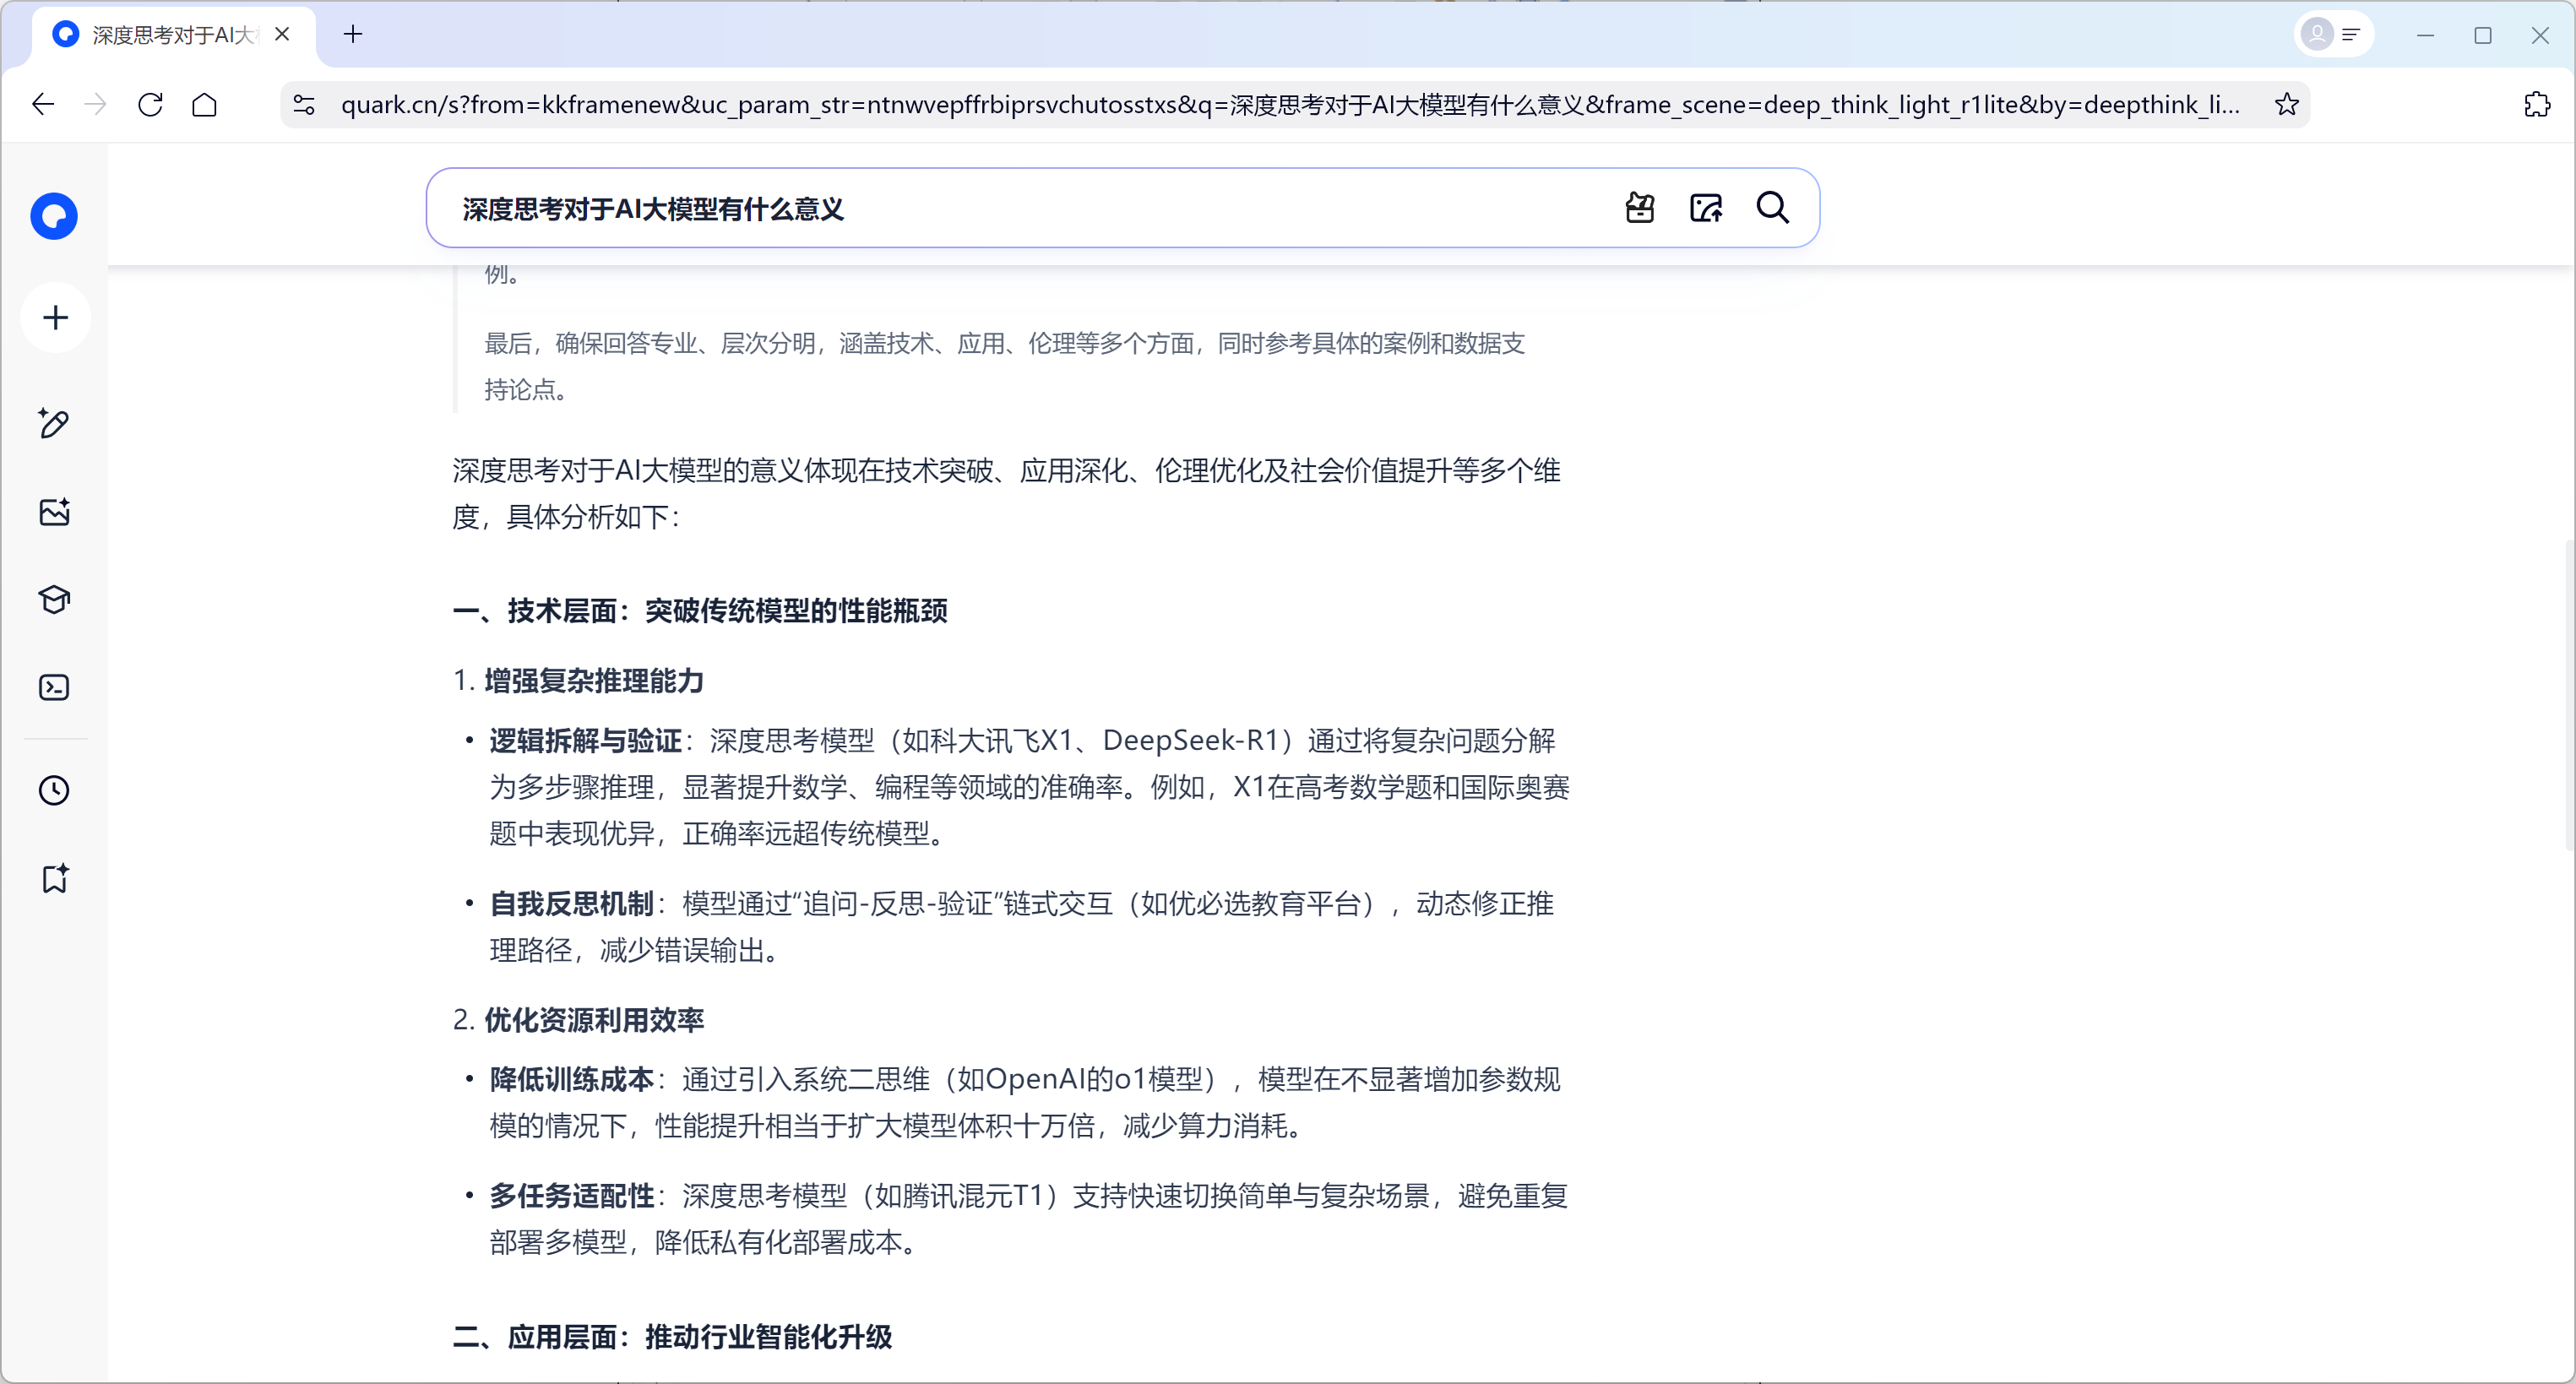Open history clock icon in sidebar
2576x1384 pixels.
pyautogui.click(x=54, y=790)
